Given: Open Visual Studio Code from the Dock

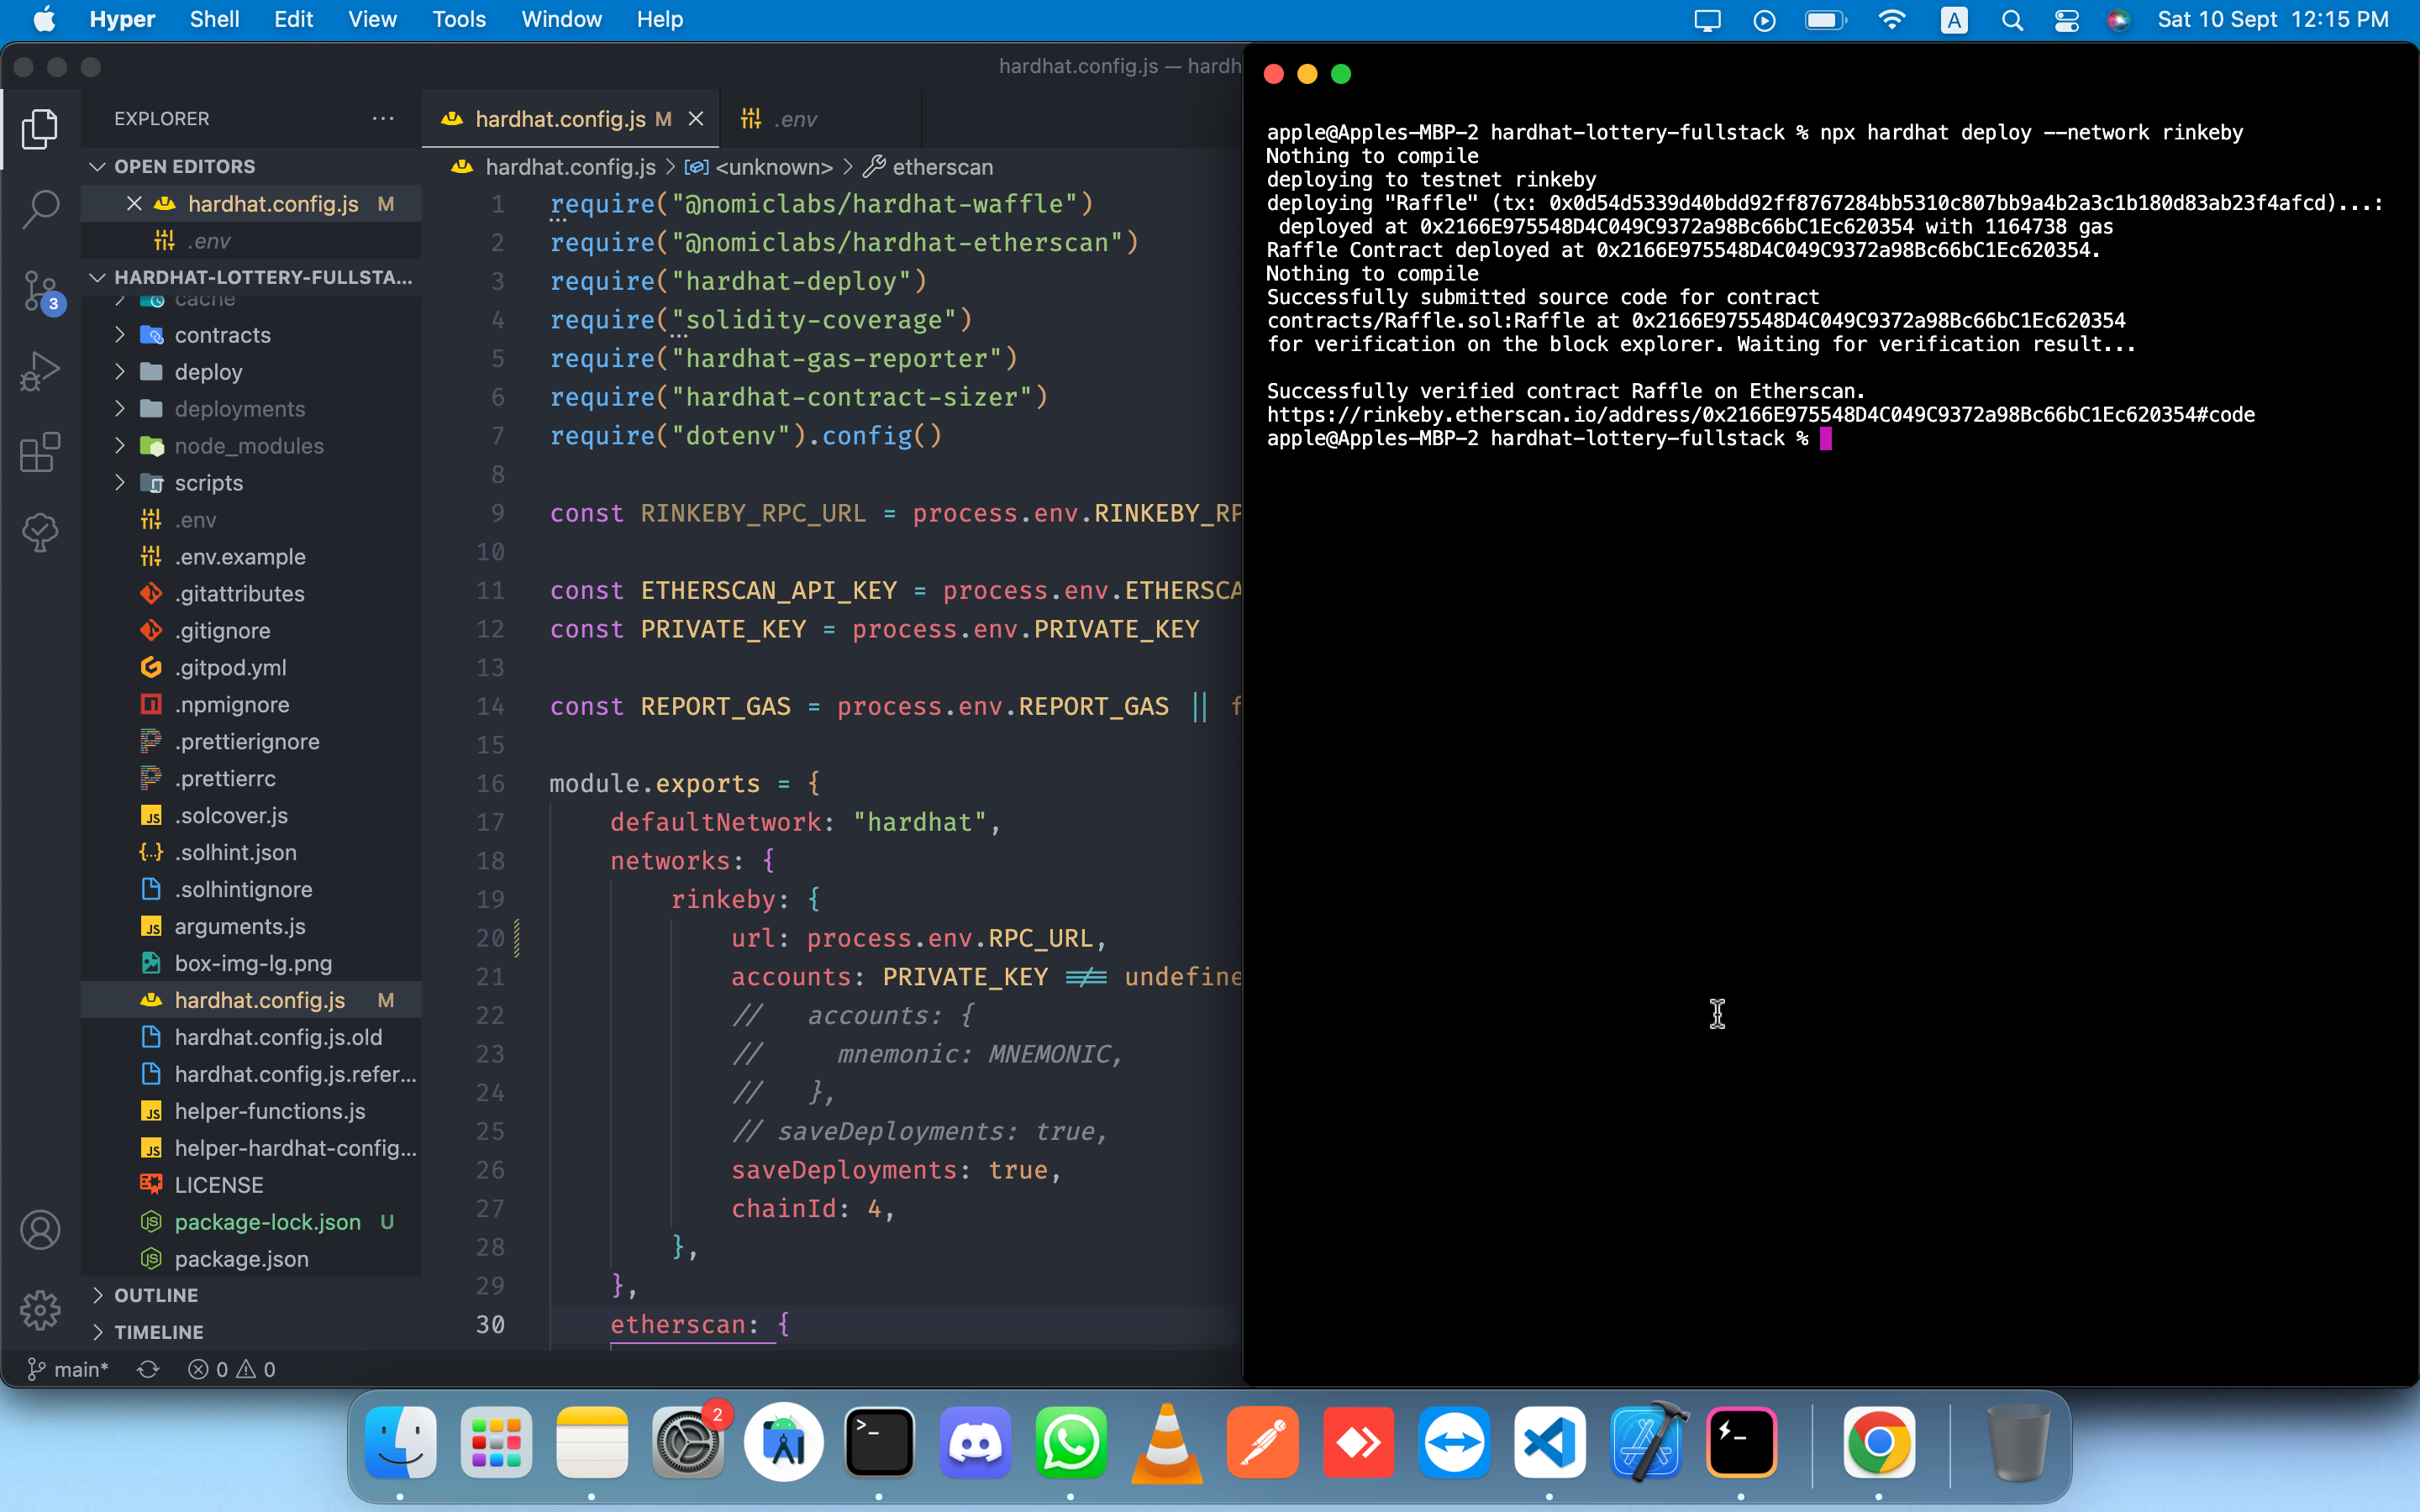Looking at the screenshot, I should coord(1550,1442).
